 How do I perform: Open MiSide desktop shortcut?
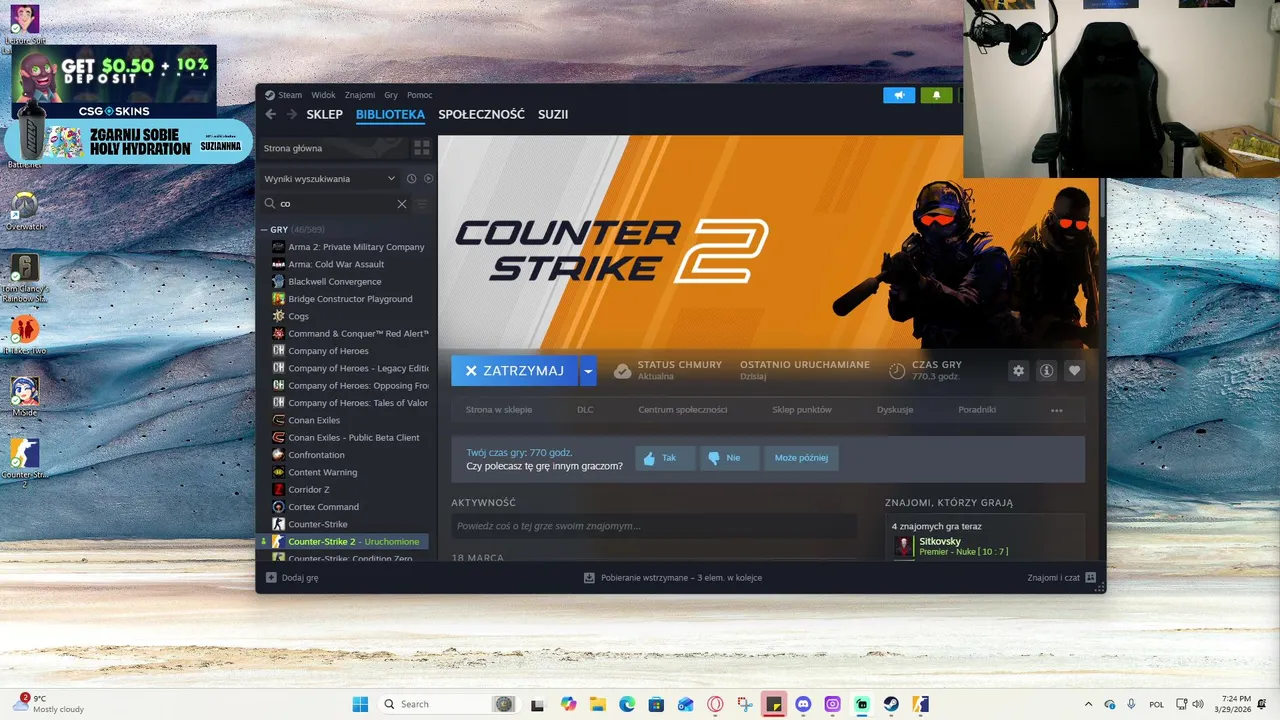point(24,396)
